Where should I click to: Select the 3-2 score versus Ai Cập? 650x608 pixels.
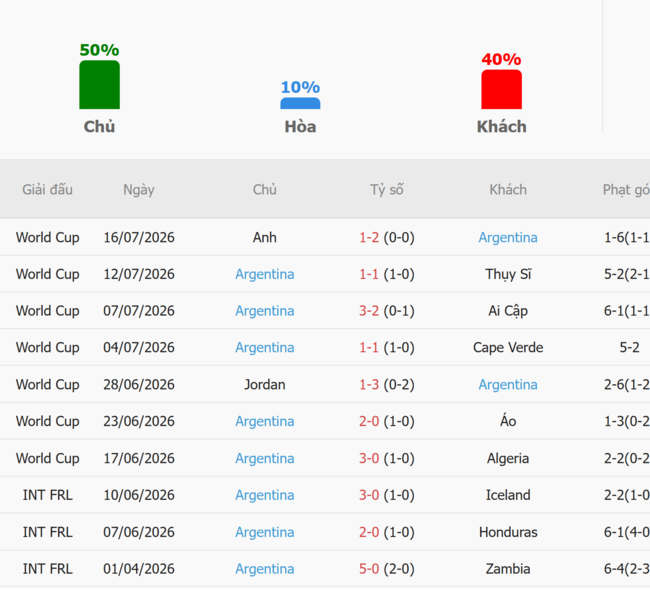369,311
